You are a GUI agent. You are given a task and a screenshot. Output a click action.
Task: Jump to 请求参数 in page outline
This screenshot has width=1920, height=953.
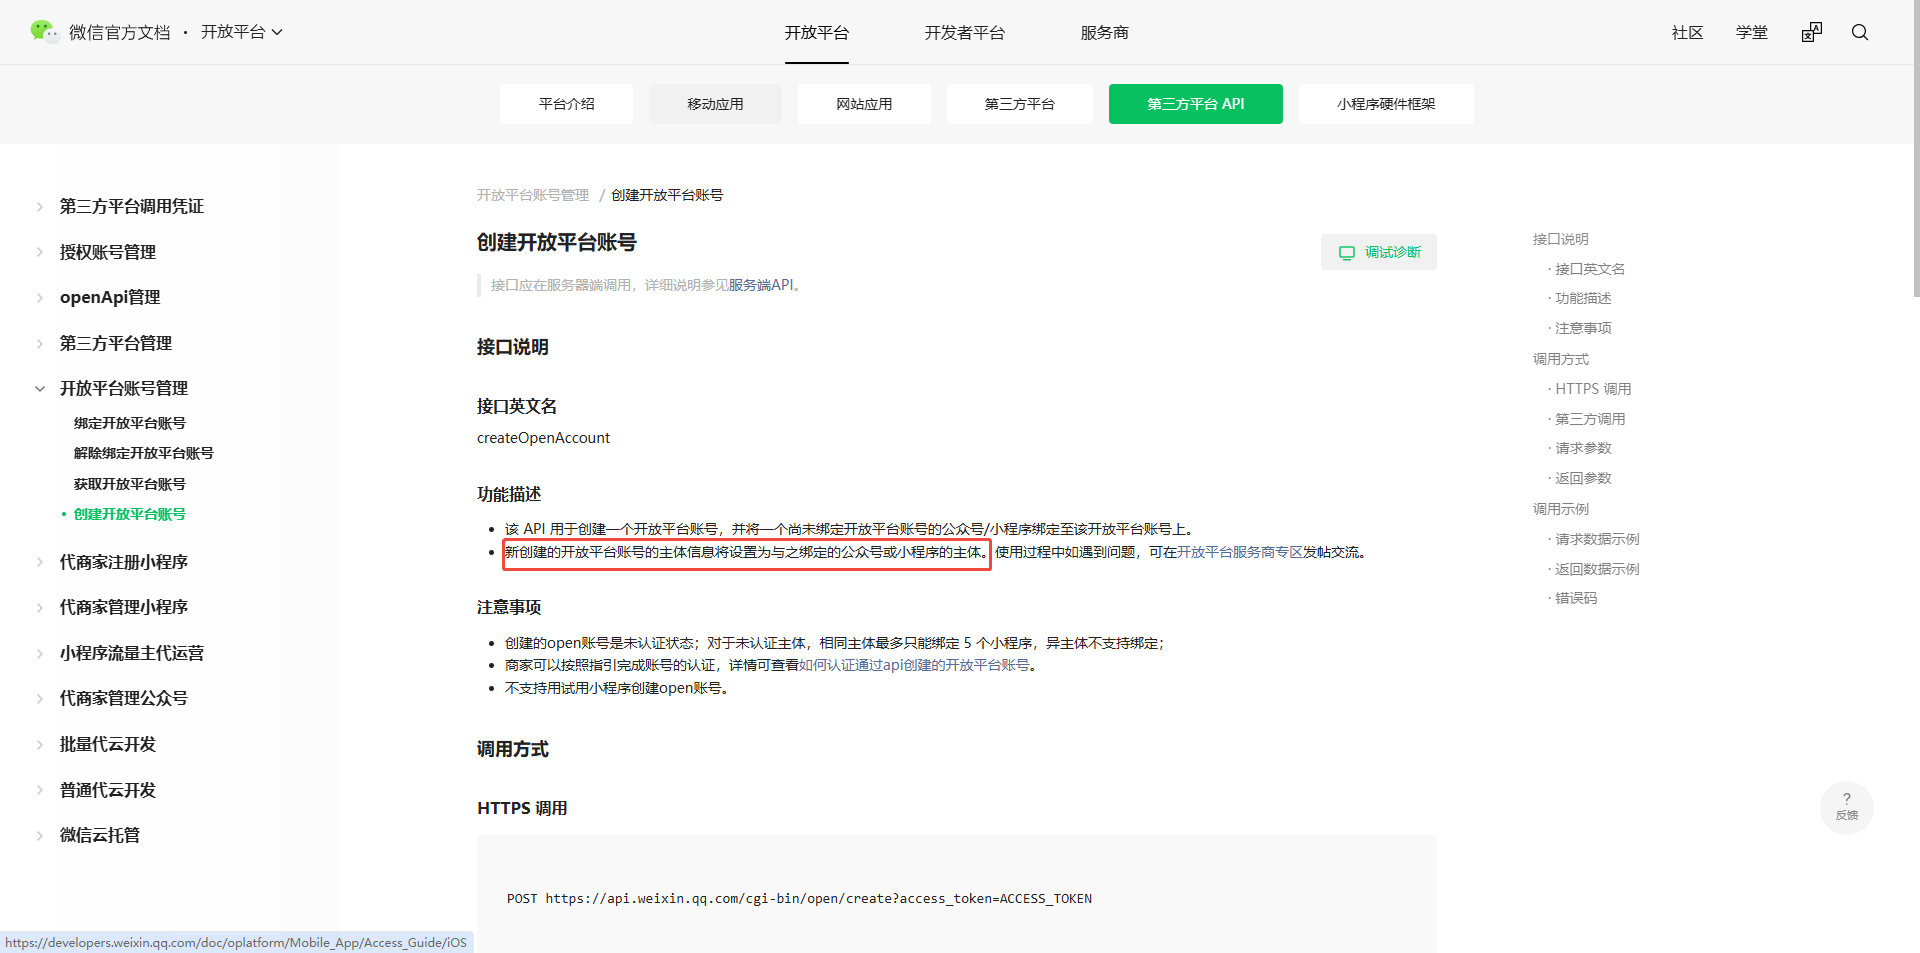[1583, 448]
